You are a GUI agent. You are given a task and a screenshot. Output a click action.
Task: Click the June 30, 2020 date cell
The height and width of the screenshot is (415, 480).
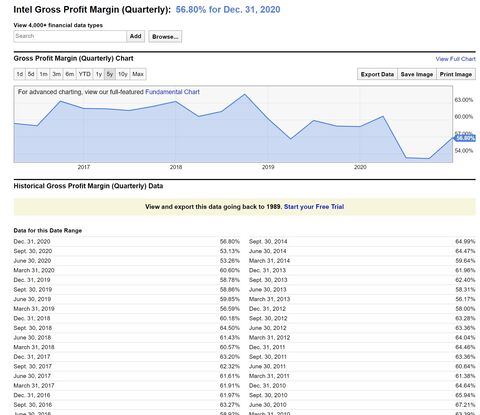[x=32, y=261]
